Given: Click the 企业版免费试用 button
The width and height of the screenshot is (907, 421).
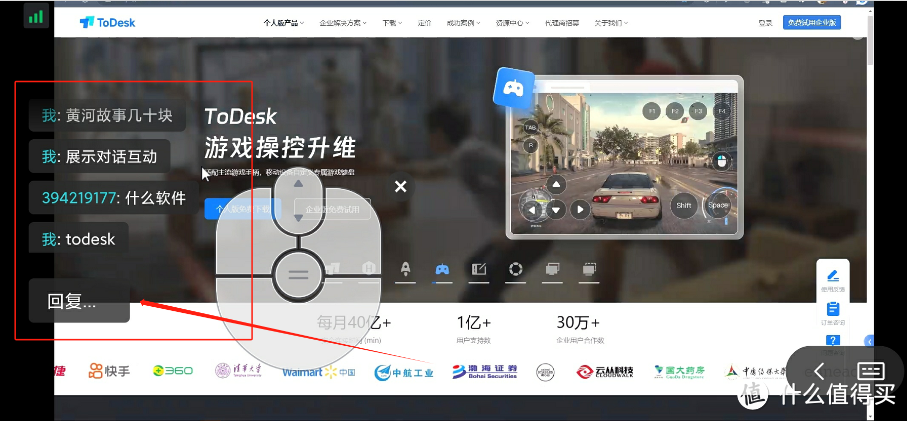Looking at the screenshot, I should coord(332,209).
